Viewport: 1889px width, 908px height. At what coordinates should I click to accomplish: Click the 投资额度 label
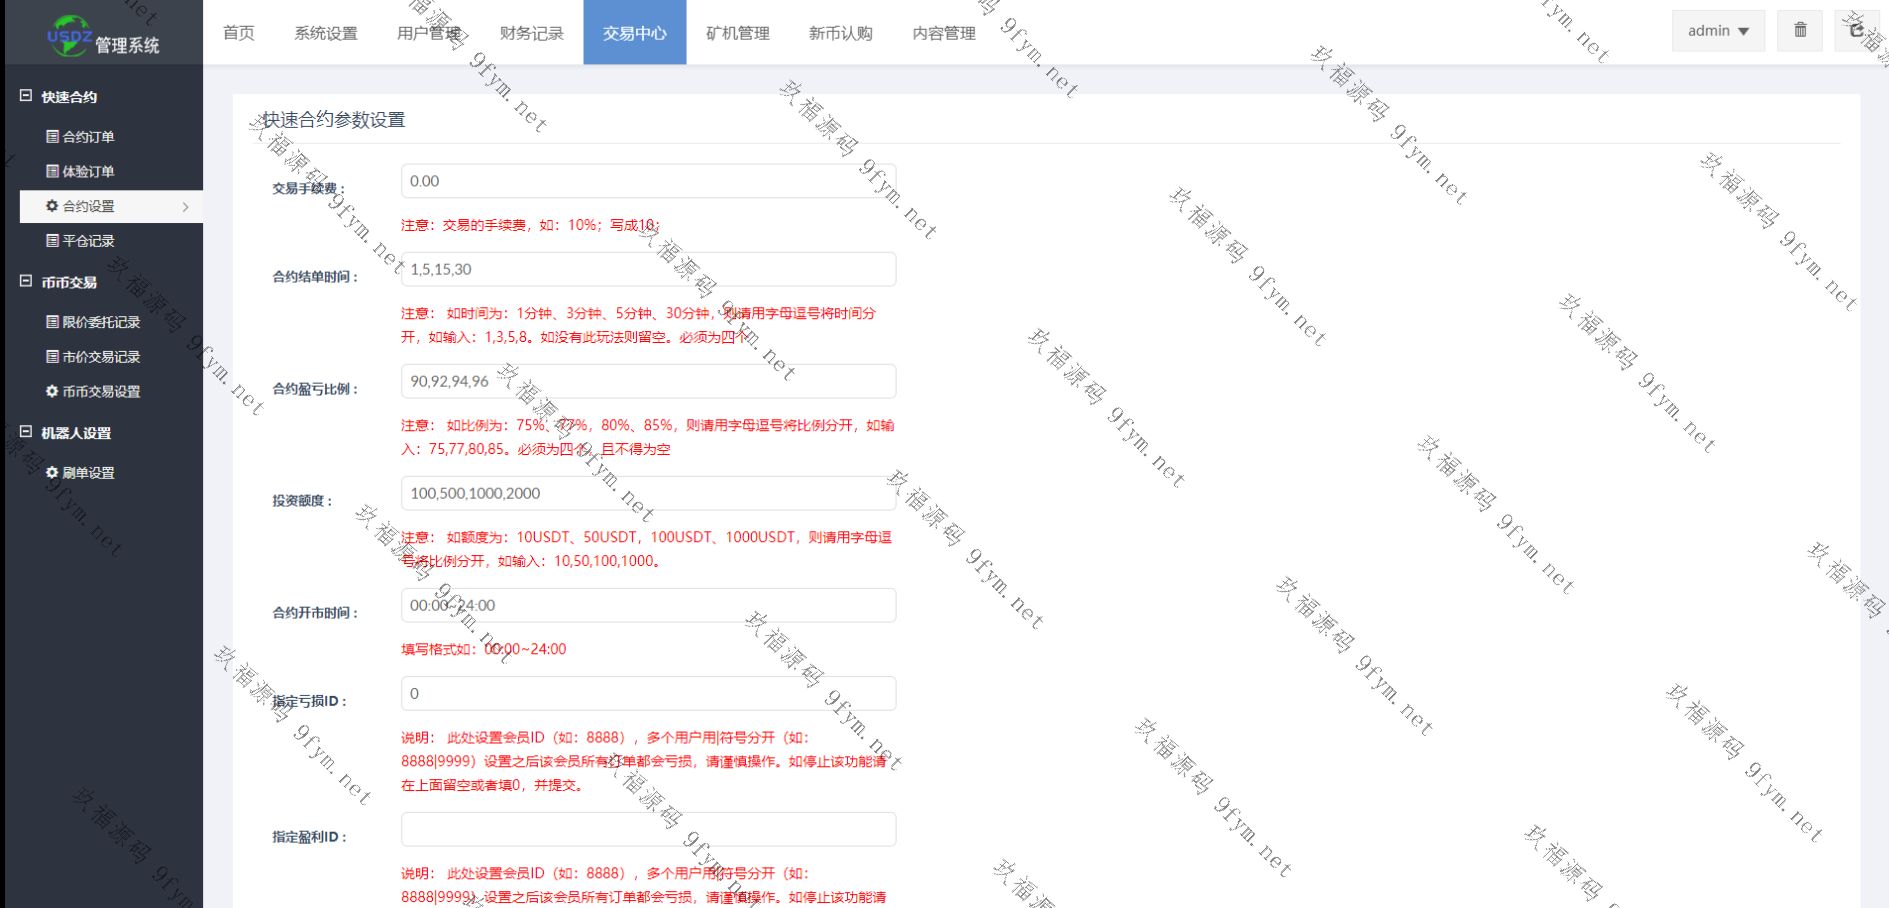303,500
